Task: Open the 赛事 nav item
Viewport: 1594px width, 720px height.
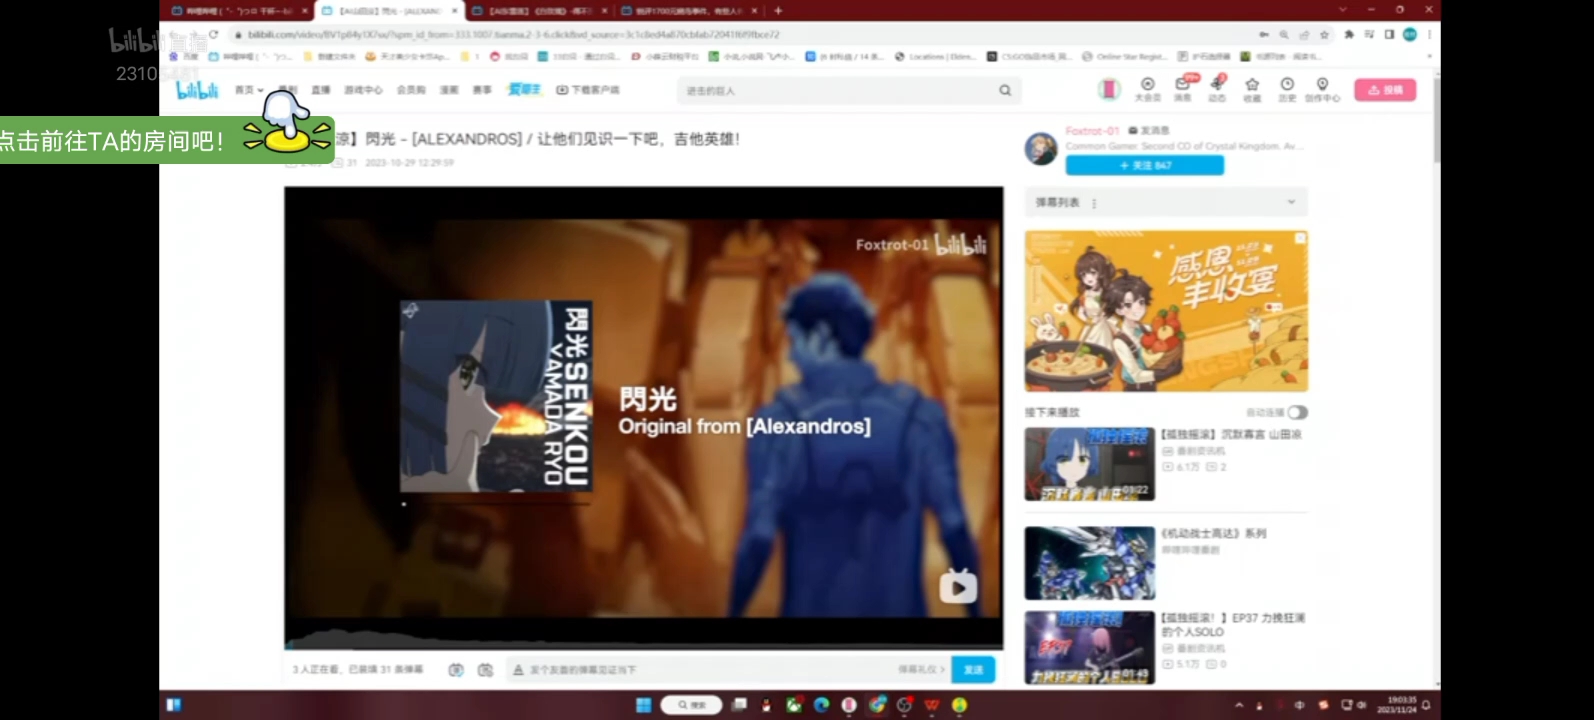Action: click(x=482, y=90)
